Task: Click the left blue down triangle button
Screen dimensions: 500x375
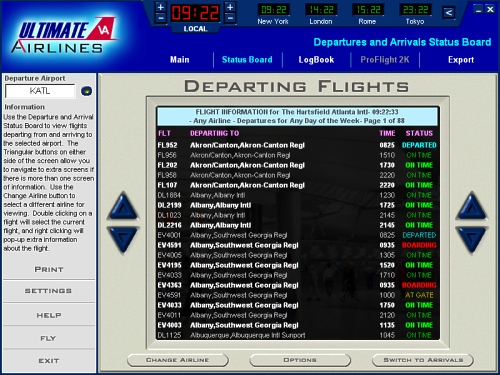Action: [x=124, y=239]
